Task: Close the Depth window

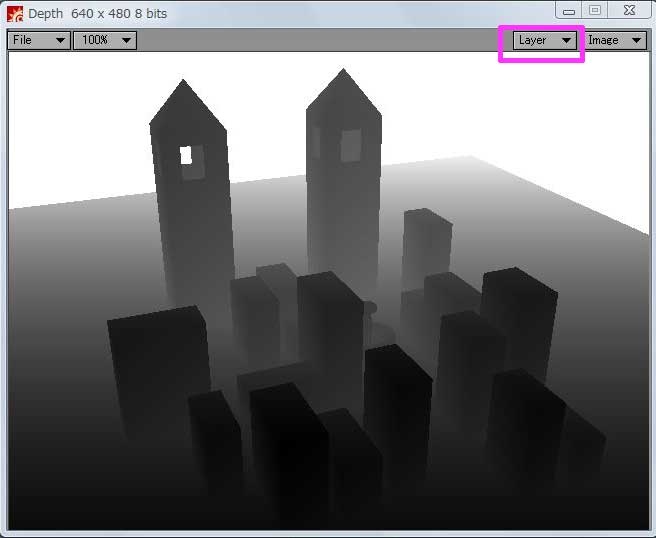Action: click(628, 10)
